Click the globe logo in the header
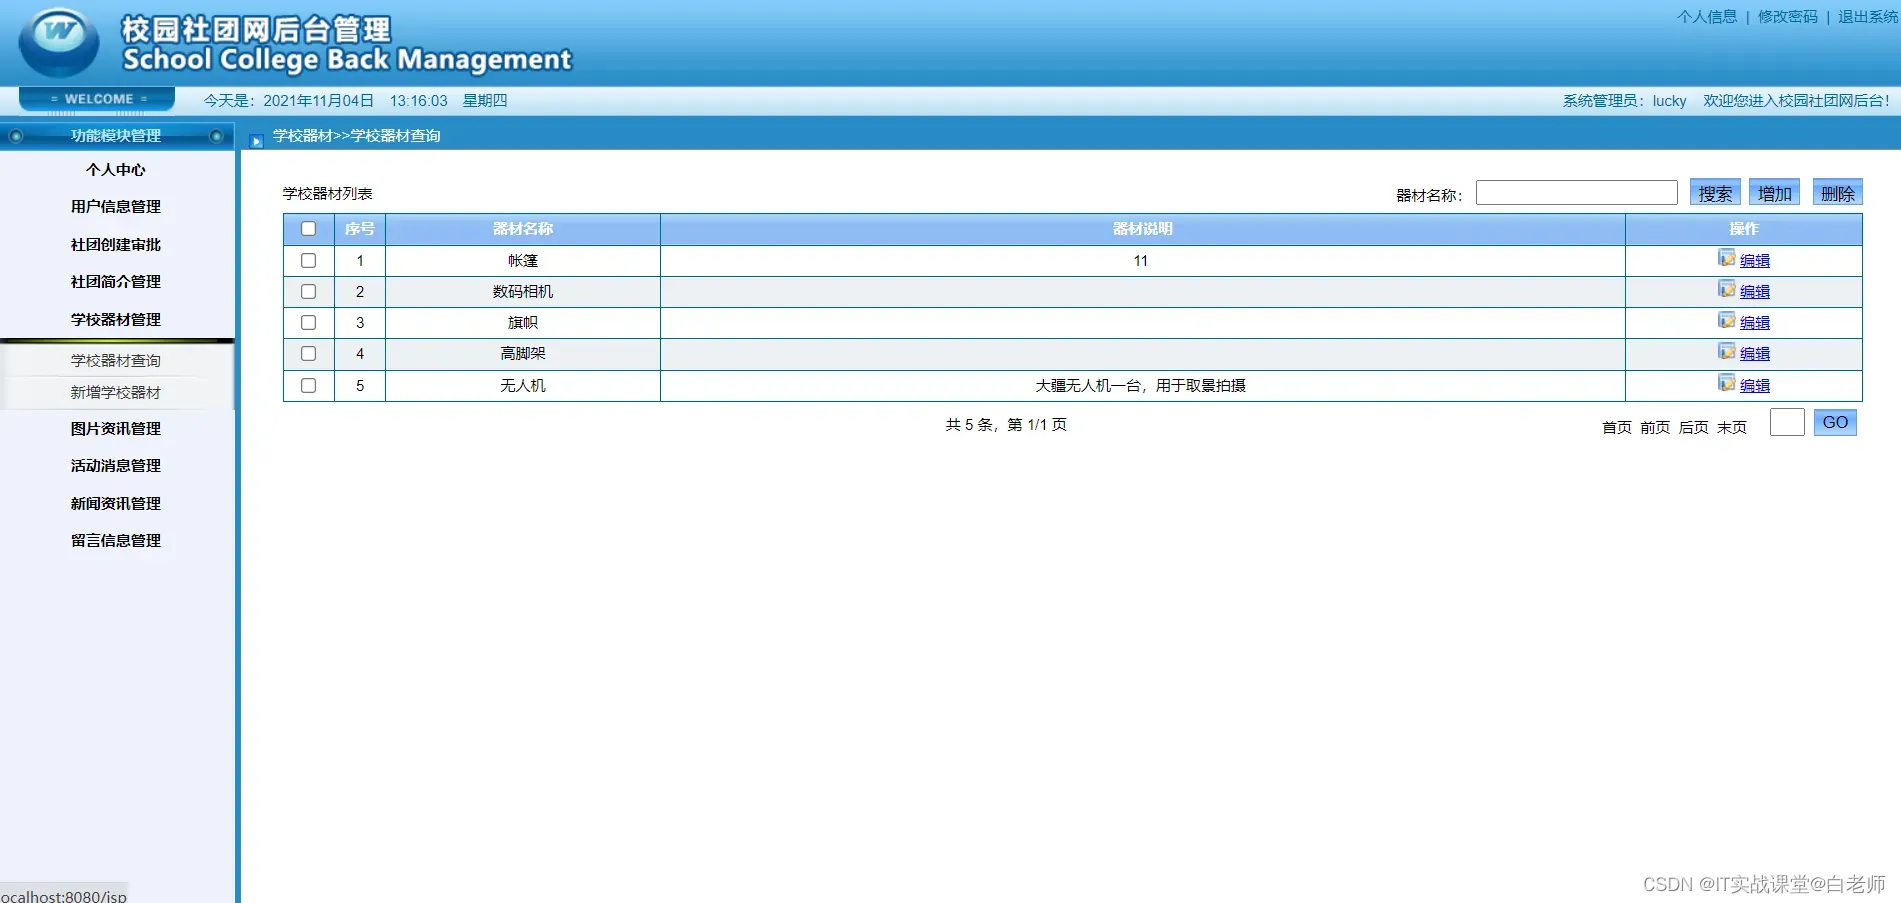The image size is (1901, 903). [59, 42]
